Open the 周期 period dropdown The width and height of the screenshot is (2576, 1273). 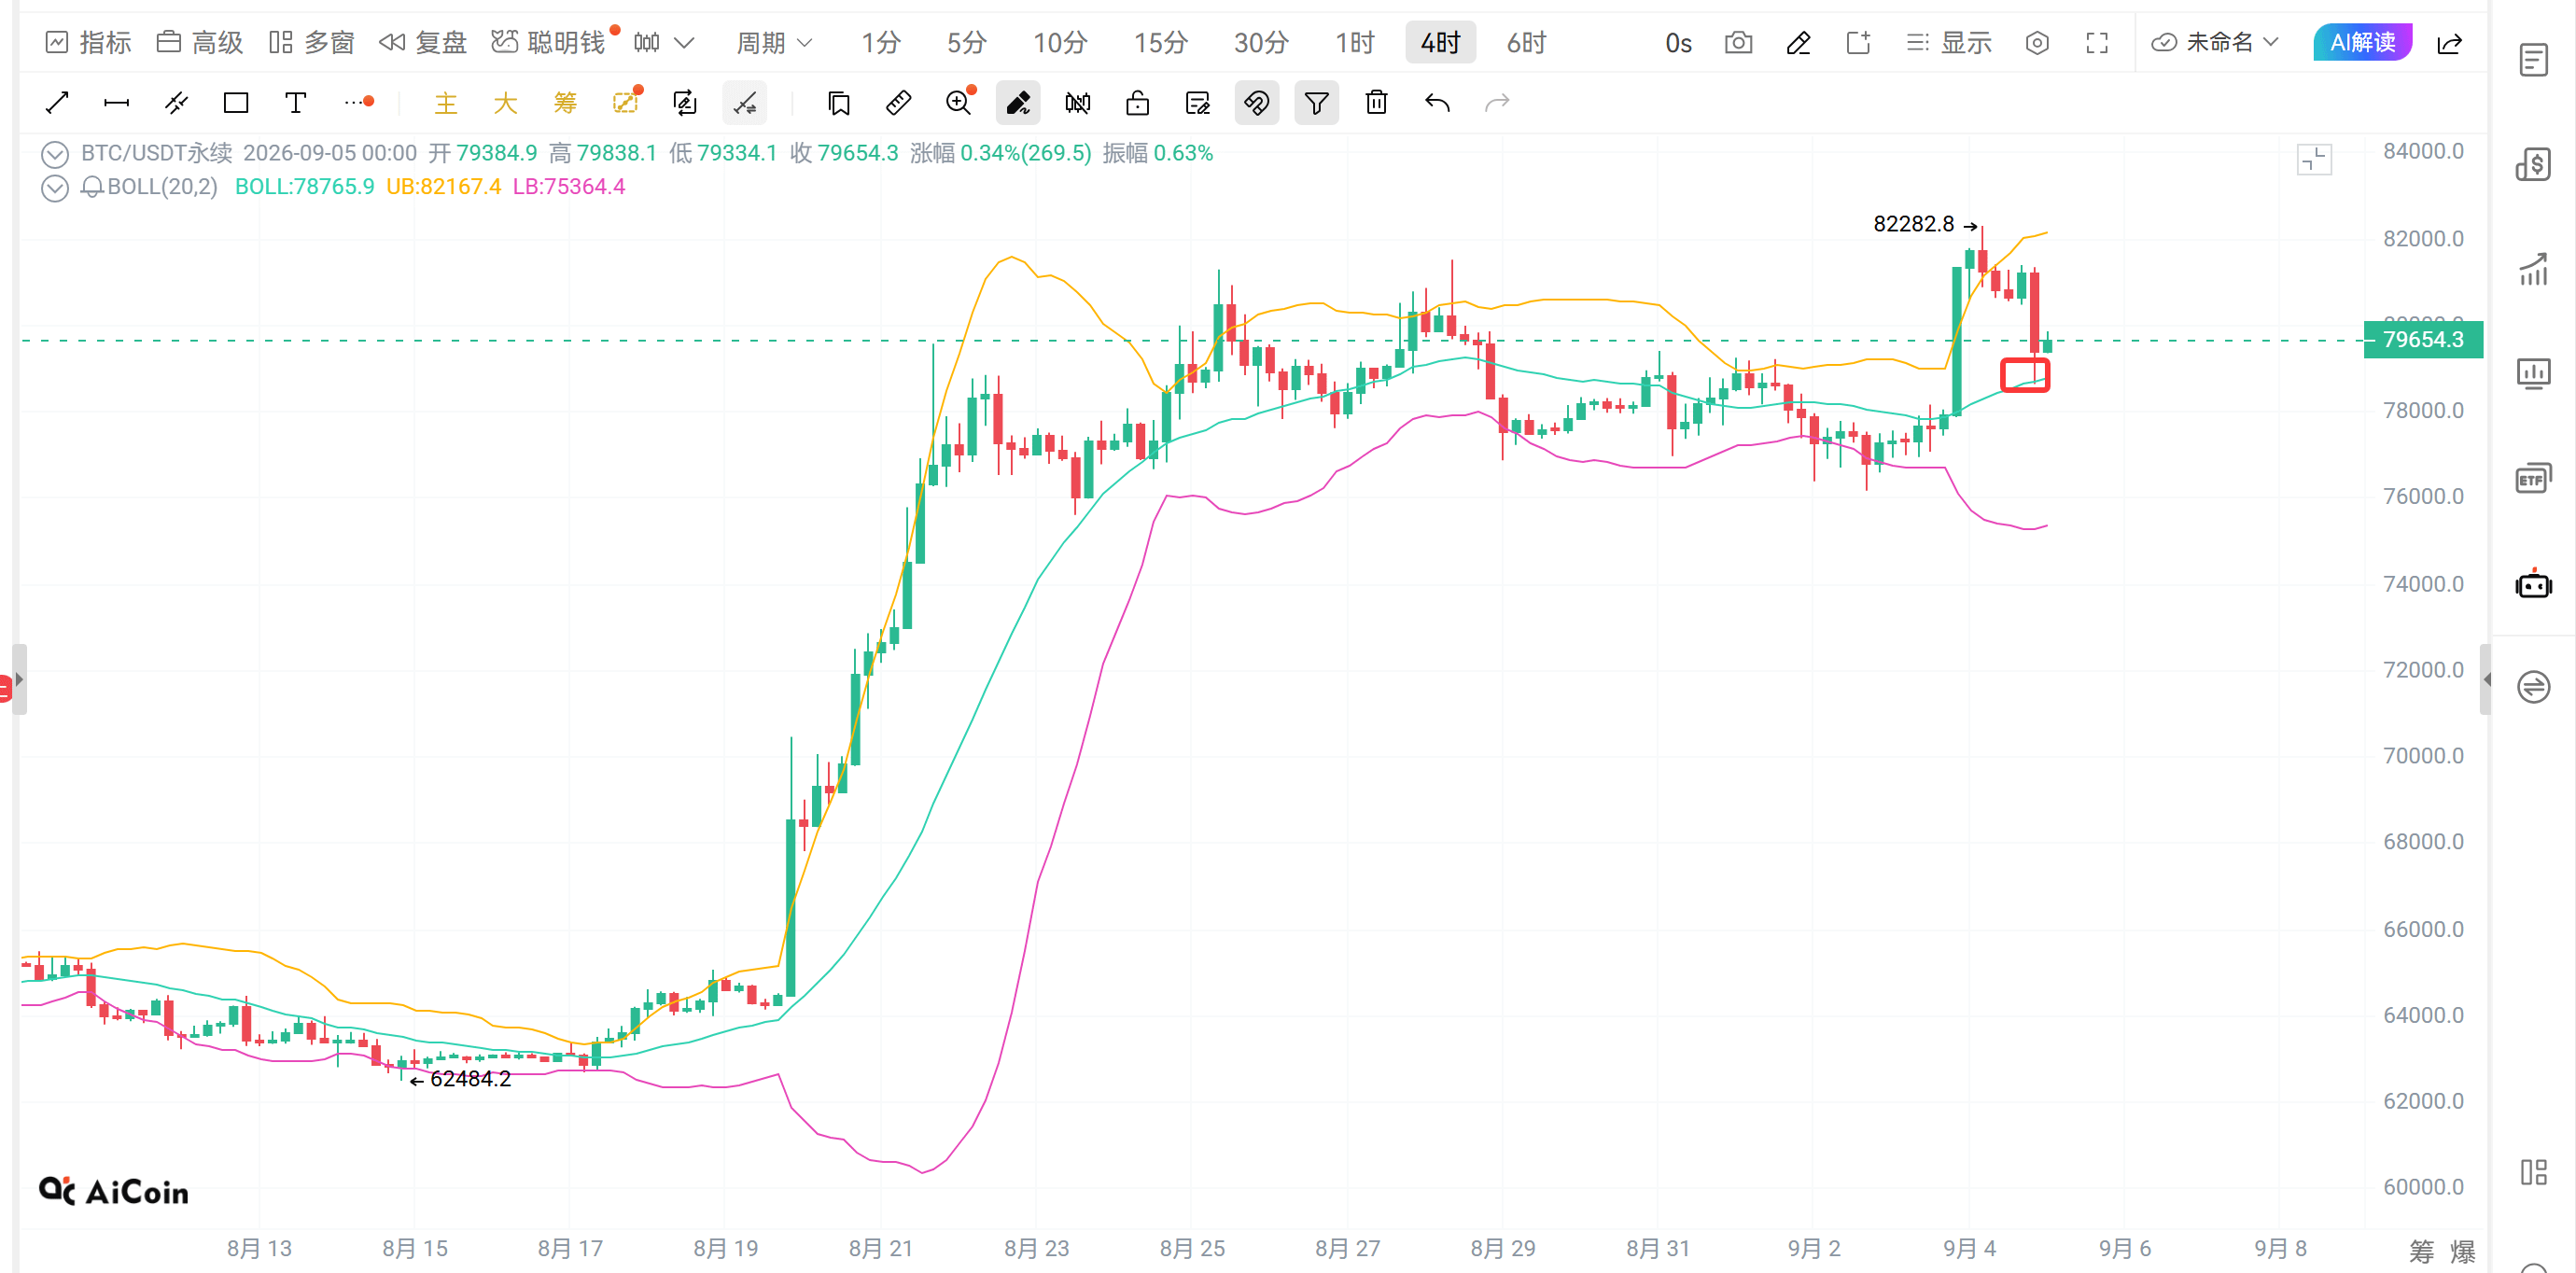774,43
